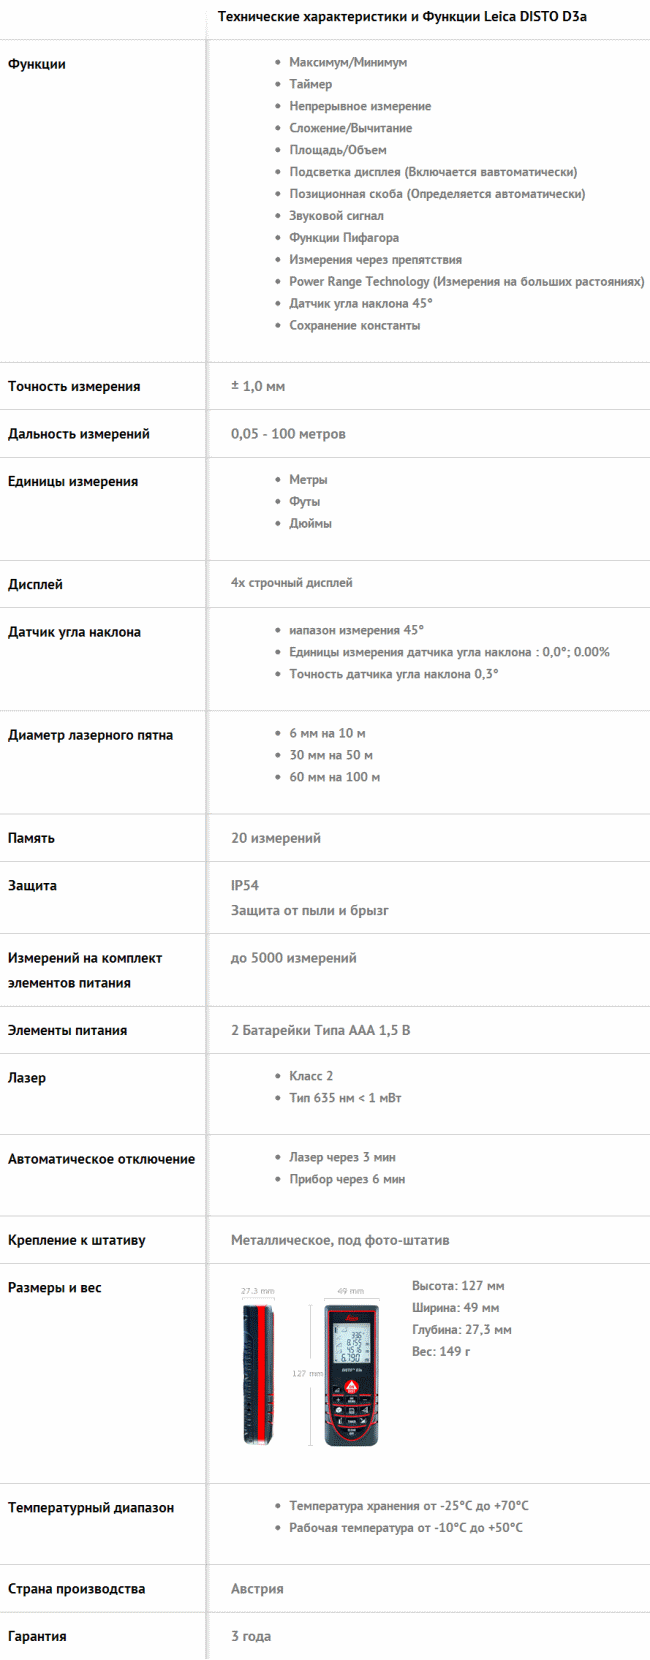Click the "Точность измерения" row label
The height and width of the screenshot is (1660, 650).
[x=74, y=387]
